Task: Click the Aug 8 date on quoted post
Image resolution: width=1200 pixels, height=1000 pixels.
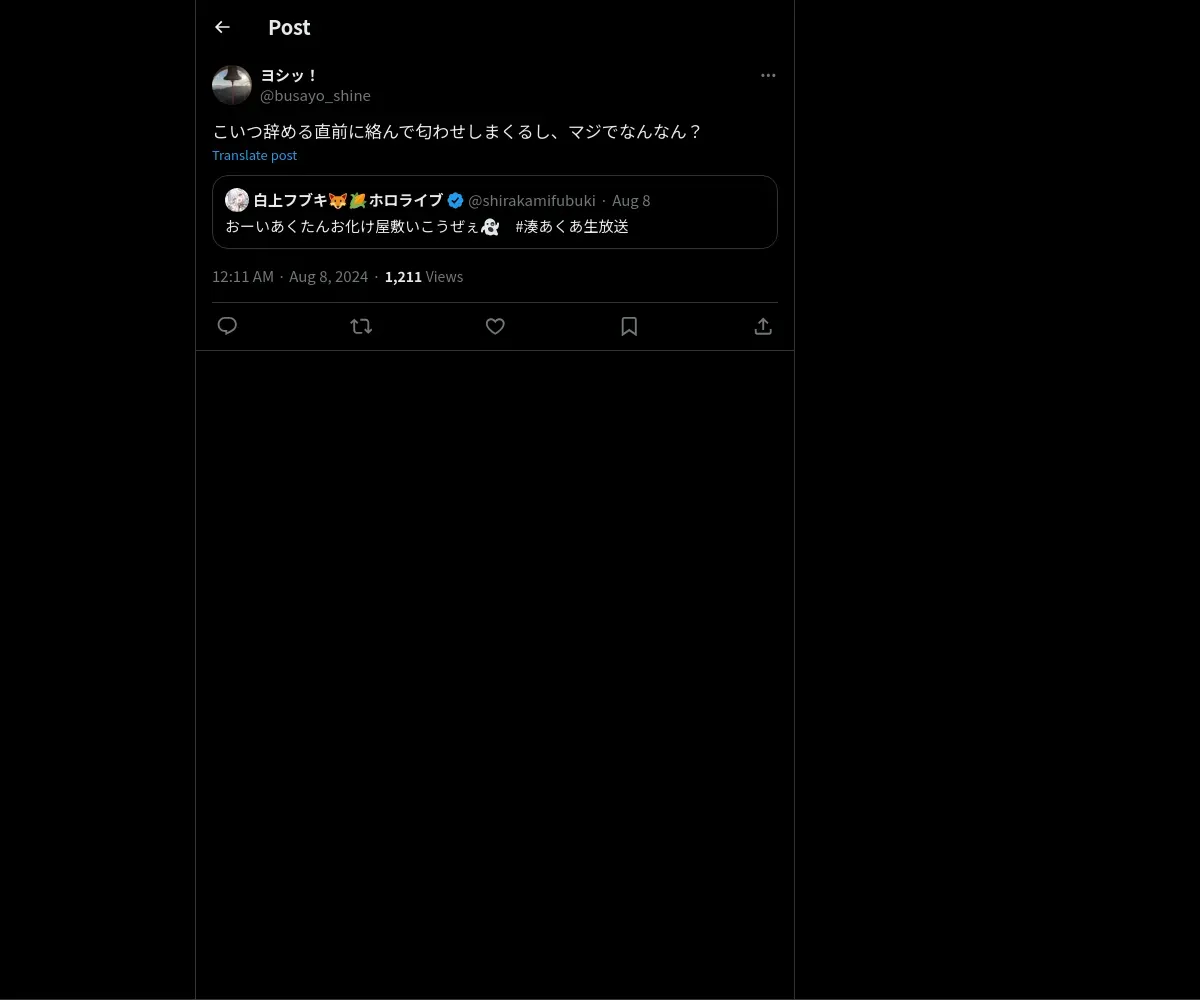Action: point(631,200)
